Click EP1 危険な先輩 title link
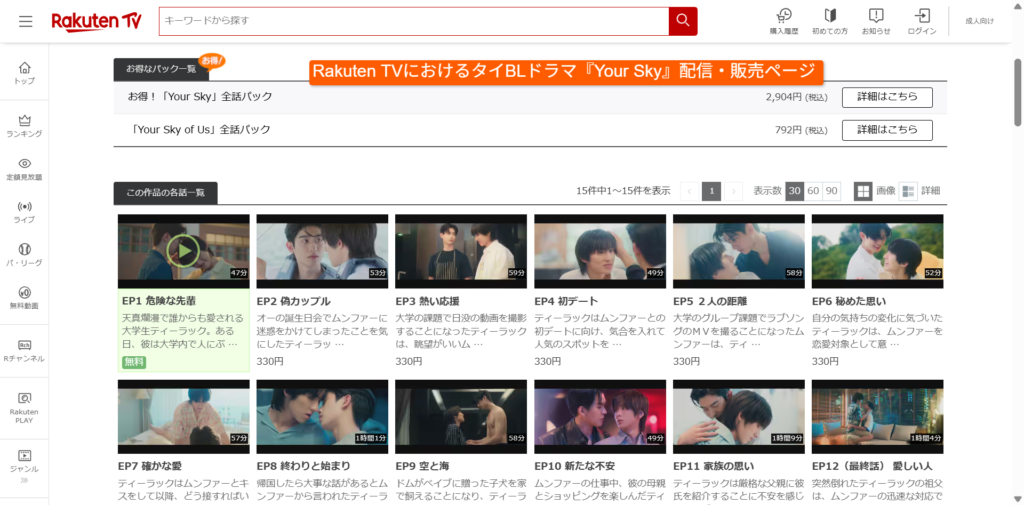 pyautogui.click(x=159, y=301)
